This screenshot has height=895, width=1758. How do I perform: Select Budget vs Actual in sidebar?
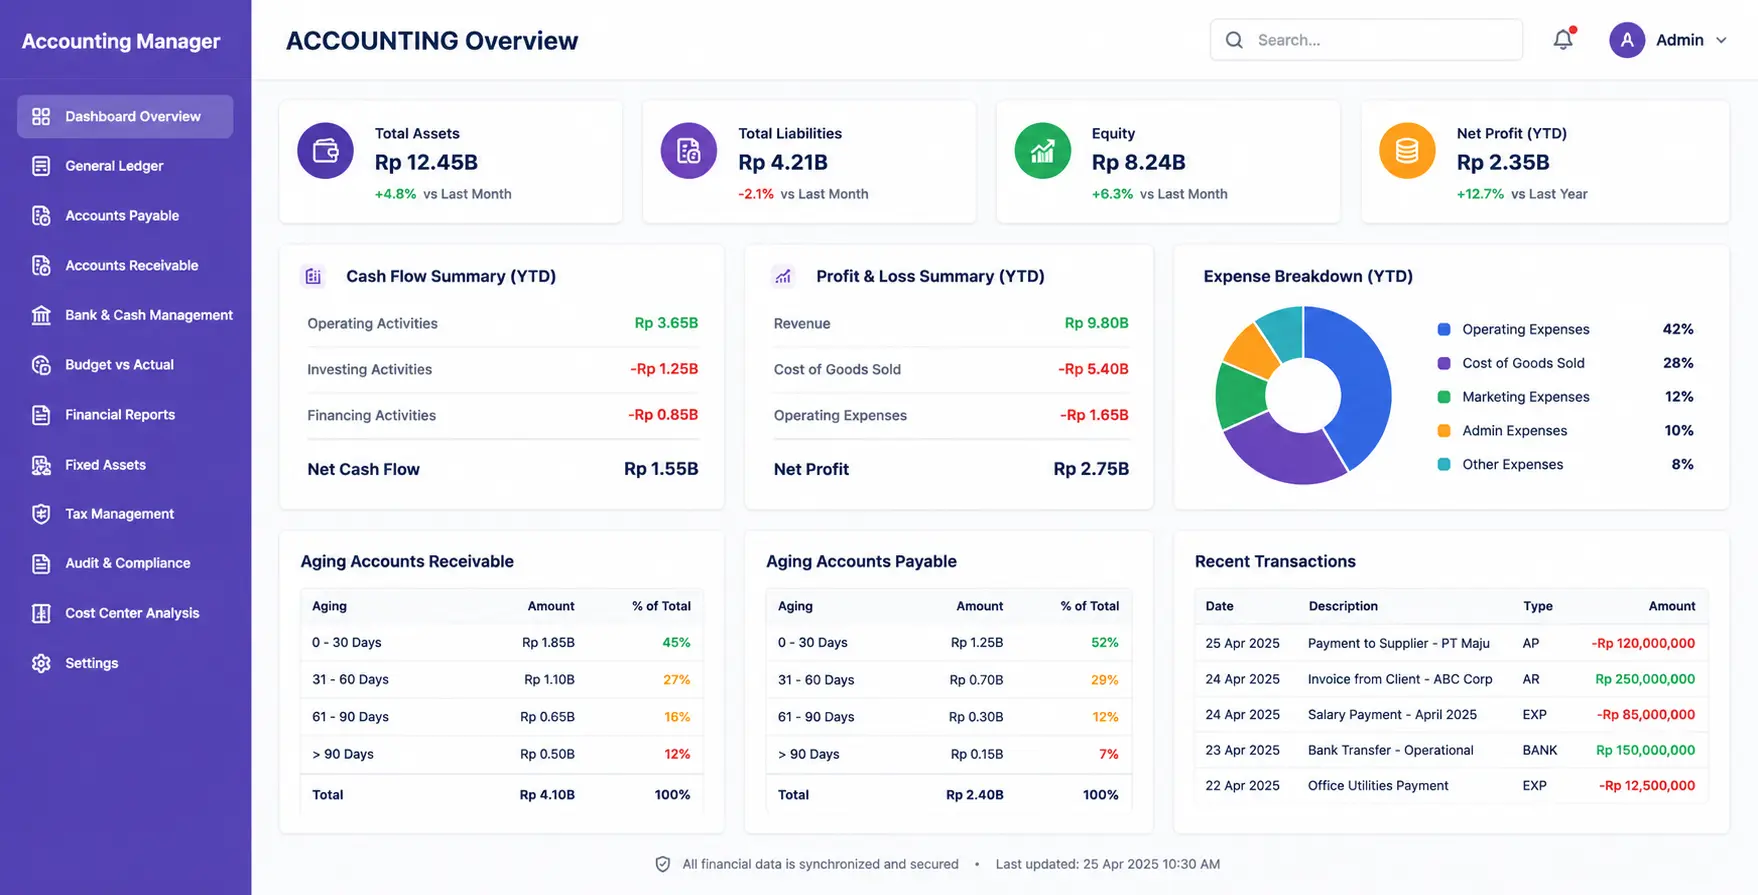point(119,365)
